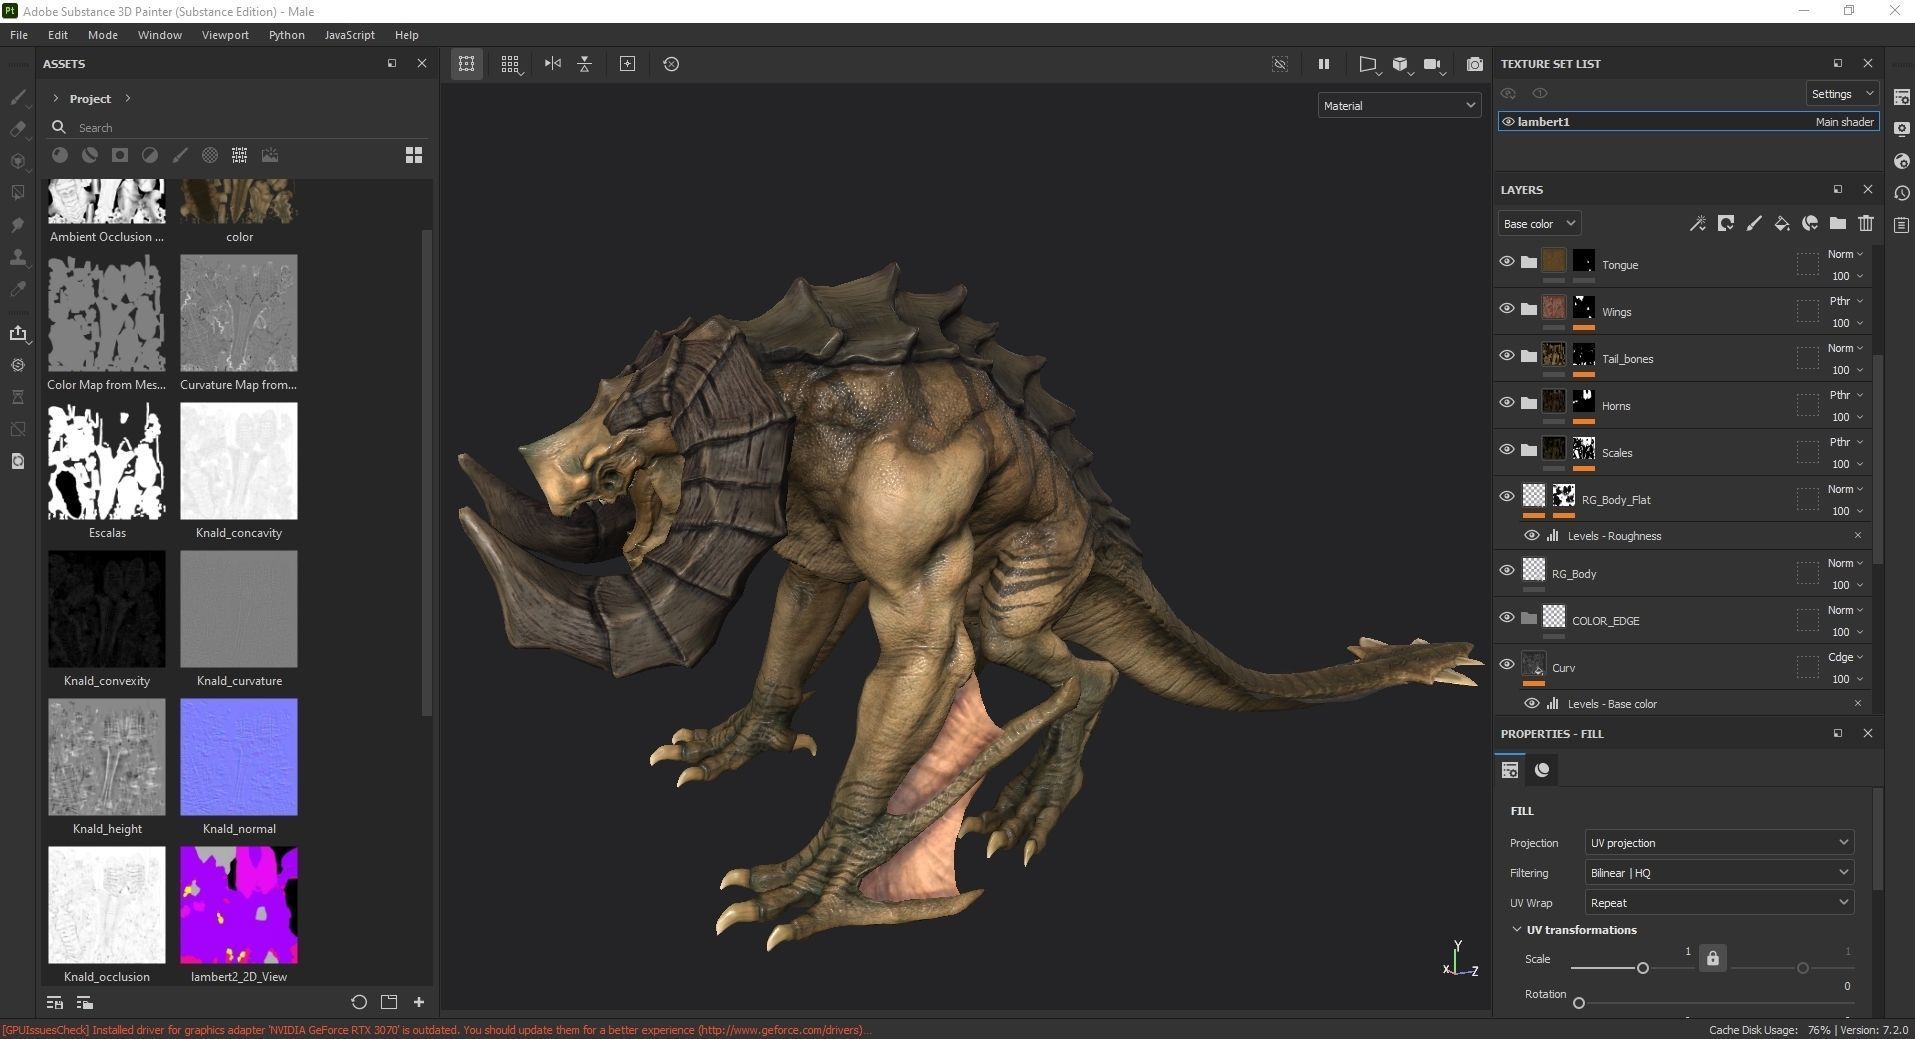
Task: Filter assets by materials sphere icon
Action: coord(60,155)
